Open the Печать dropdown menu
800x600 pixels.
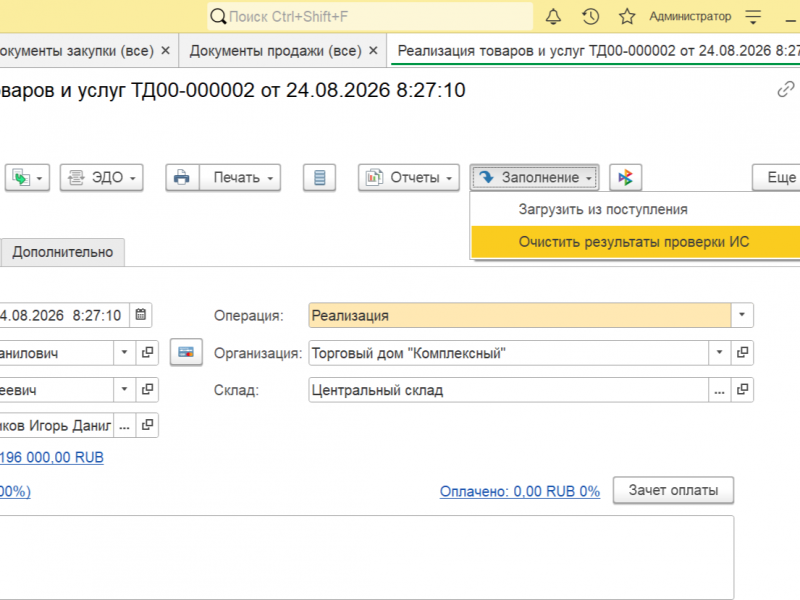(240, 178)
